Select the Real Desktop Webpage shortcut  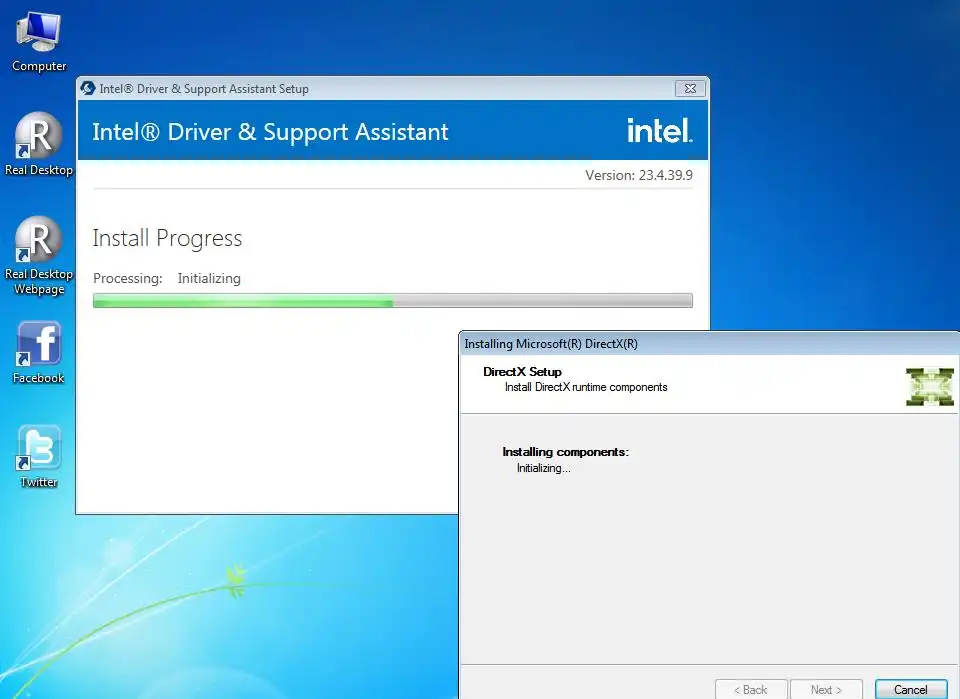point(39,256)
